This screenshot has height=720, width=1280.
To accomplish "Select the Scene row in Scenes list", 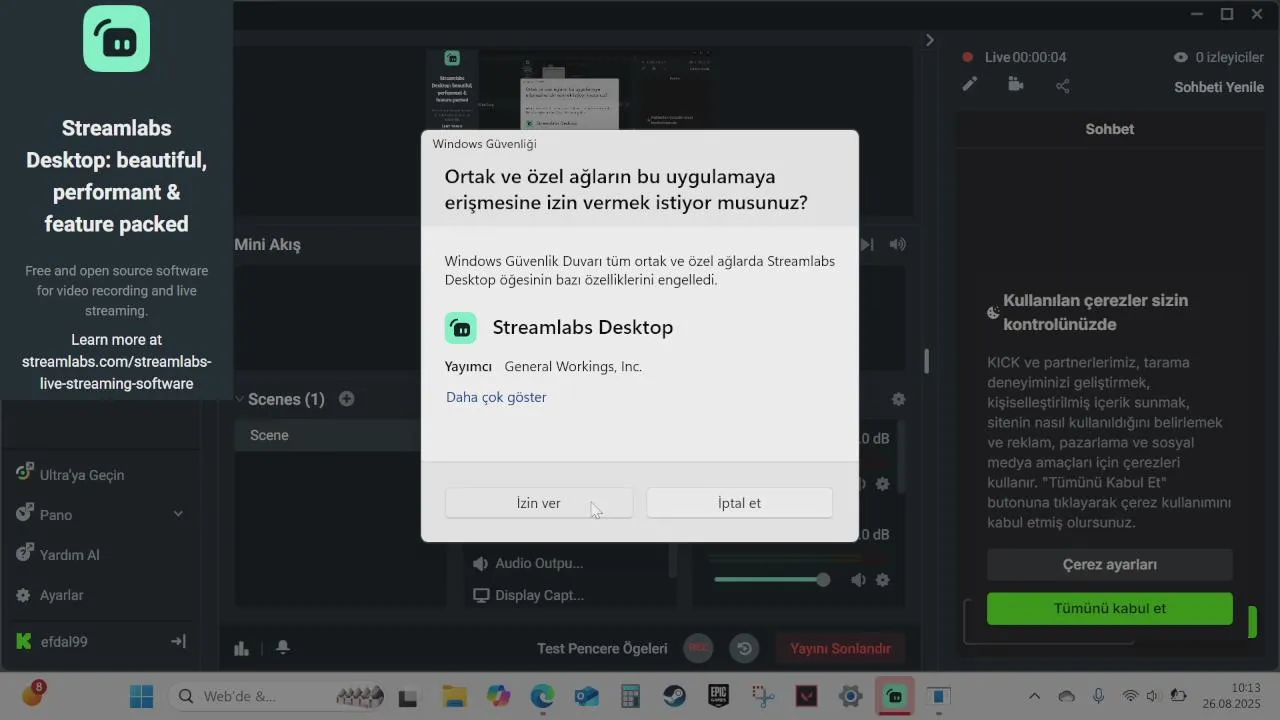I will click(328, 435).
